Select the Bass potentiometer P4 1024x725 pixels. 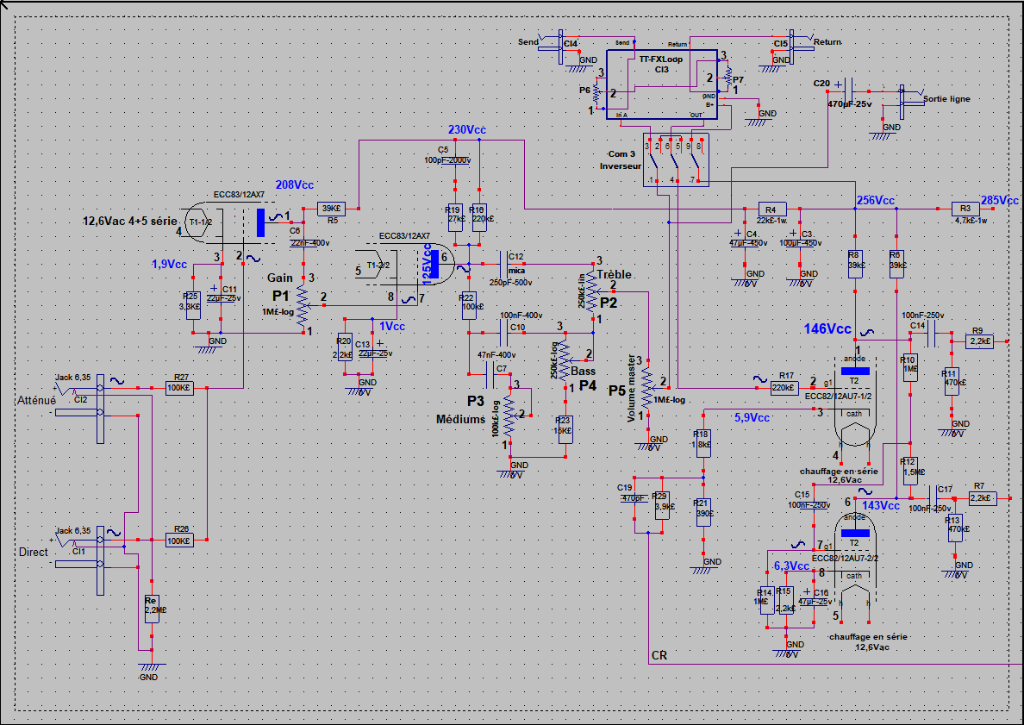pos(563,355)
